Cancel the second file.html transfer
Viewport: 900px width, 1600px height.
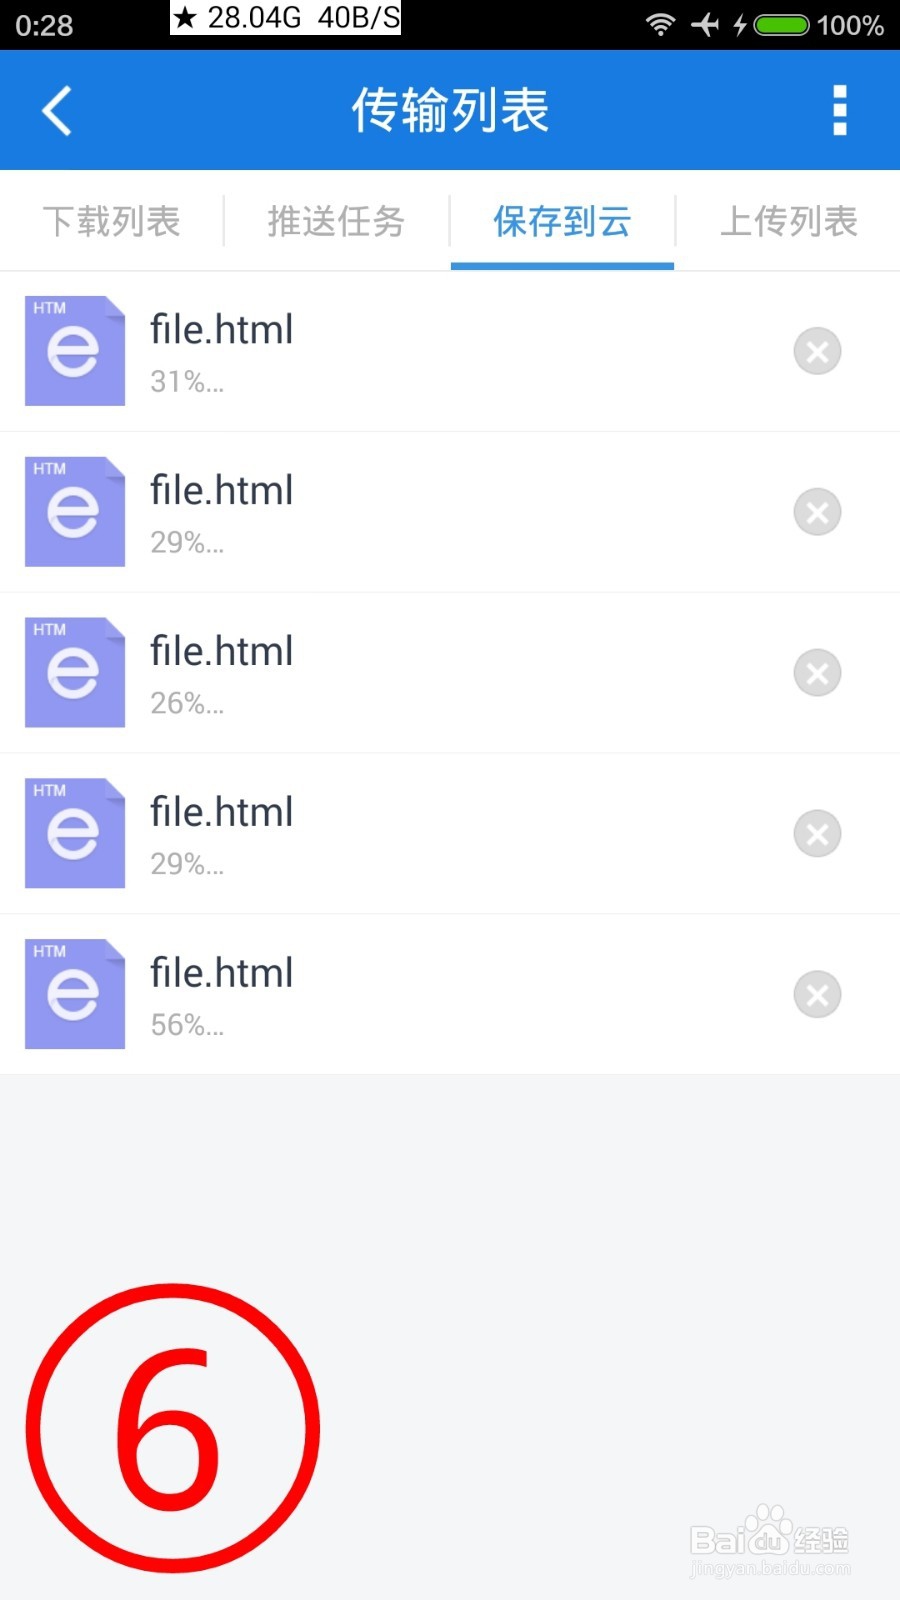point(817,512)
